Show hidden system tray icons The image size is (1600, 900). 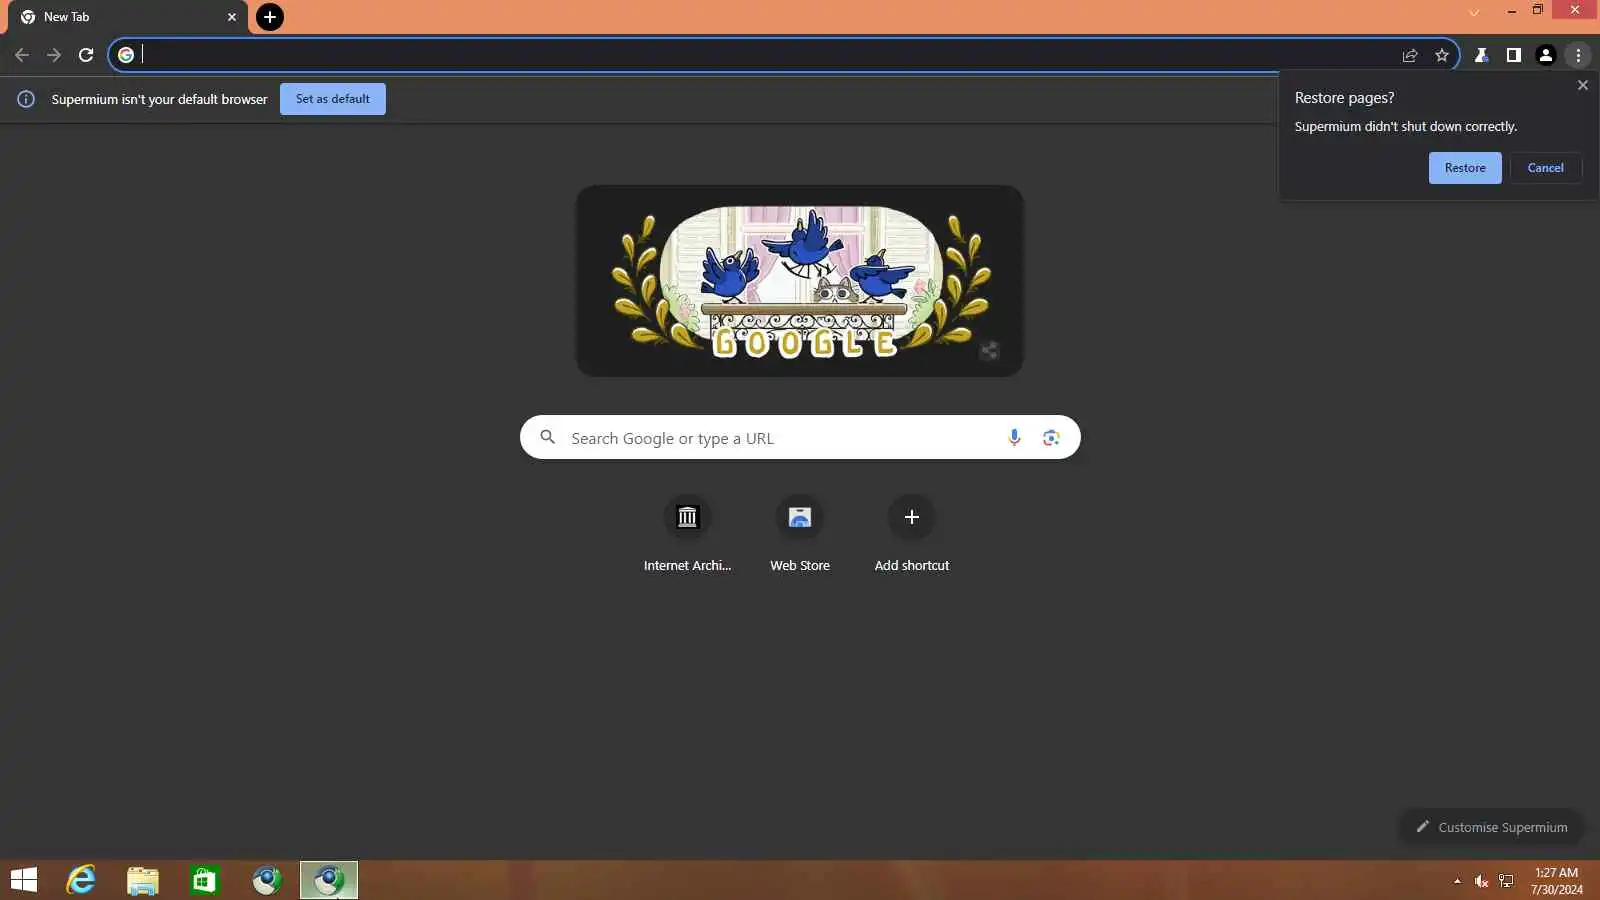(x=1457, y=881)
